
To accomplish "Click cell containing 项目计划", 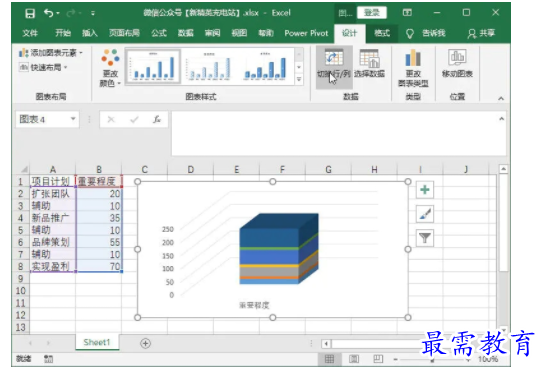I will click(53, 181).
